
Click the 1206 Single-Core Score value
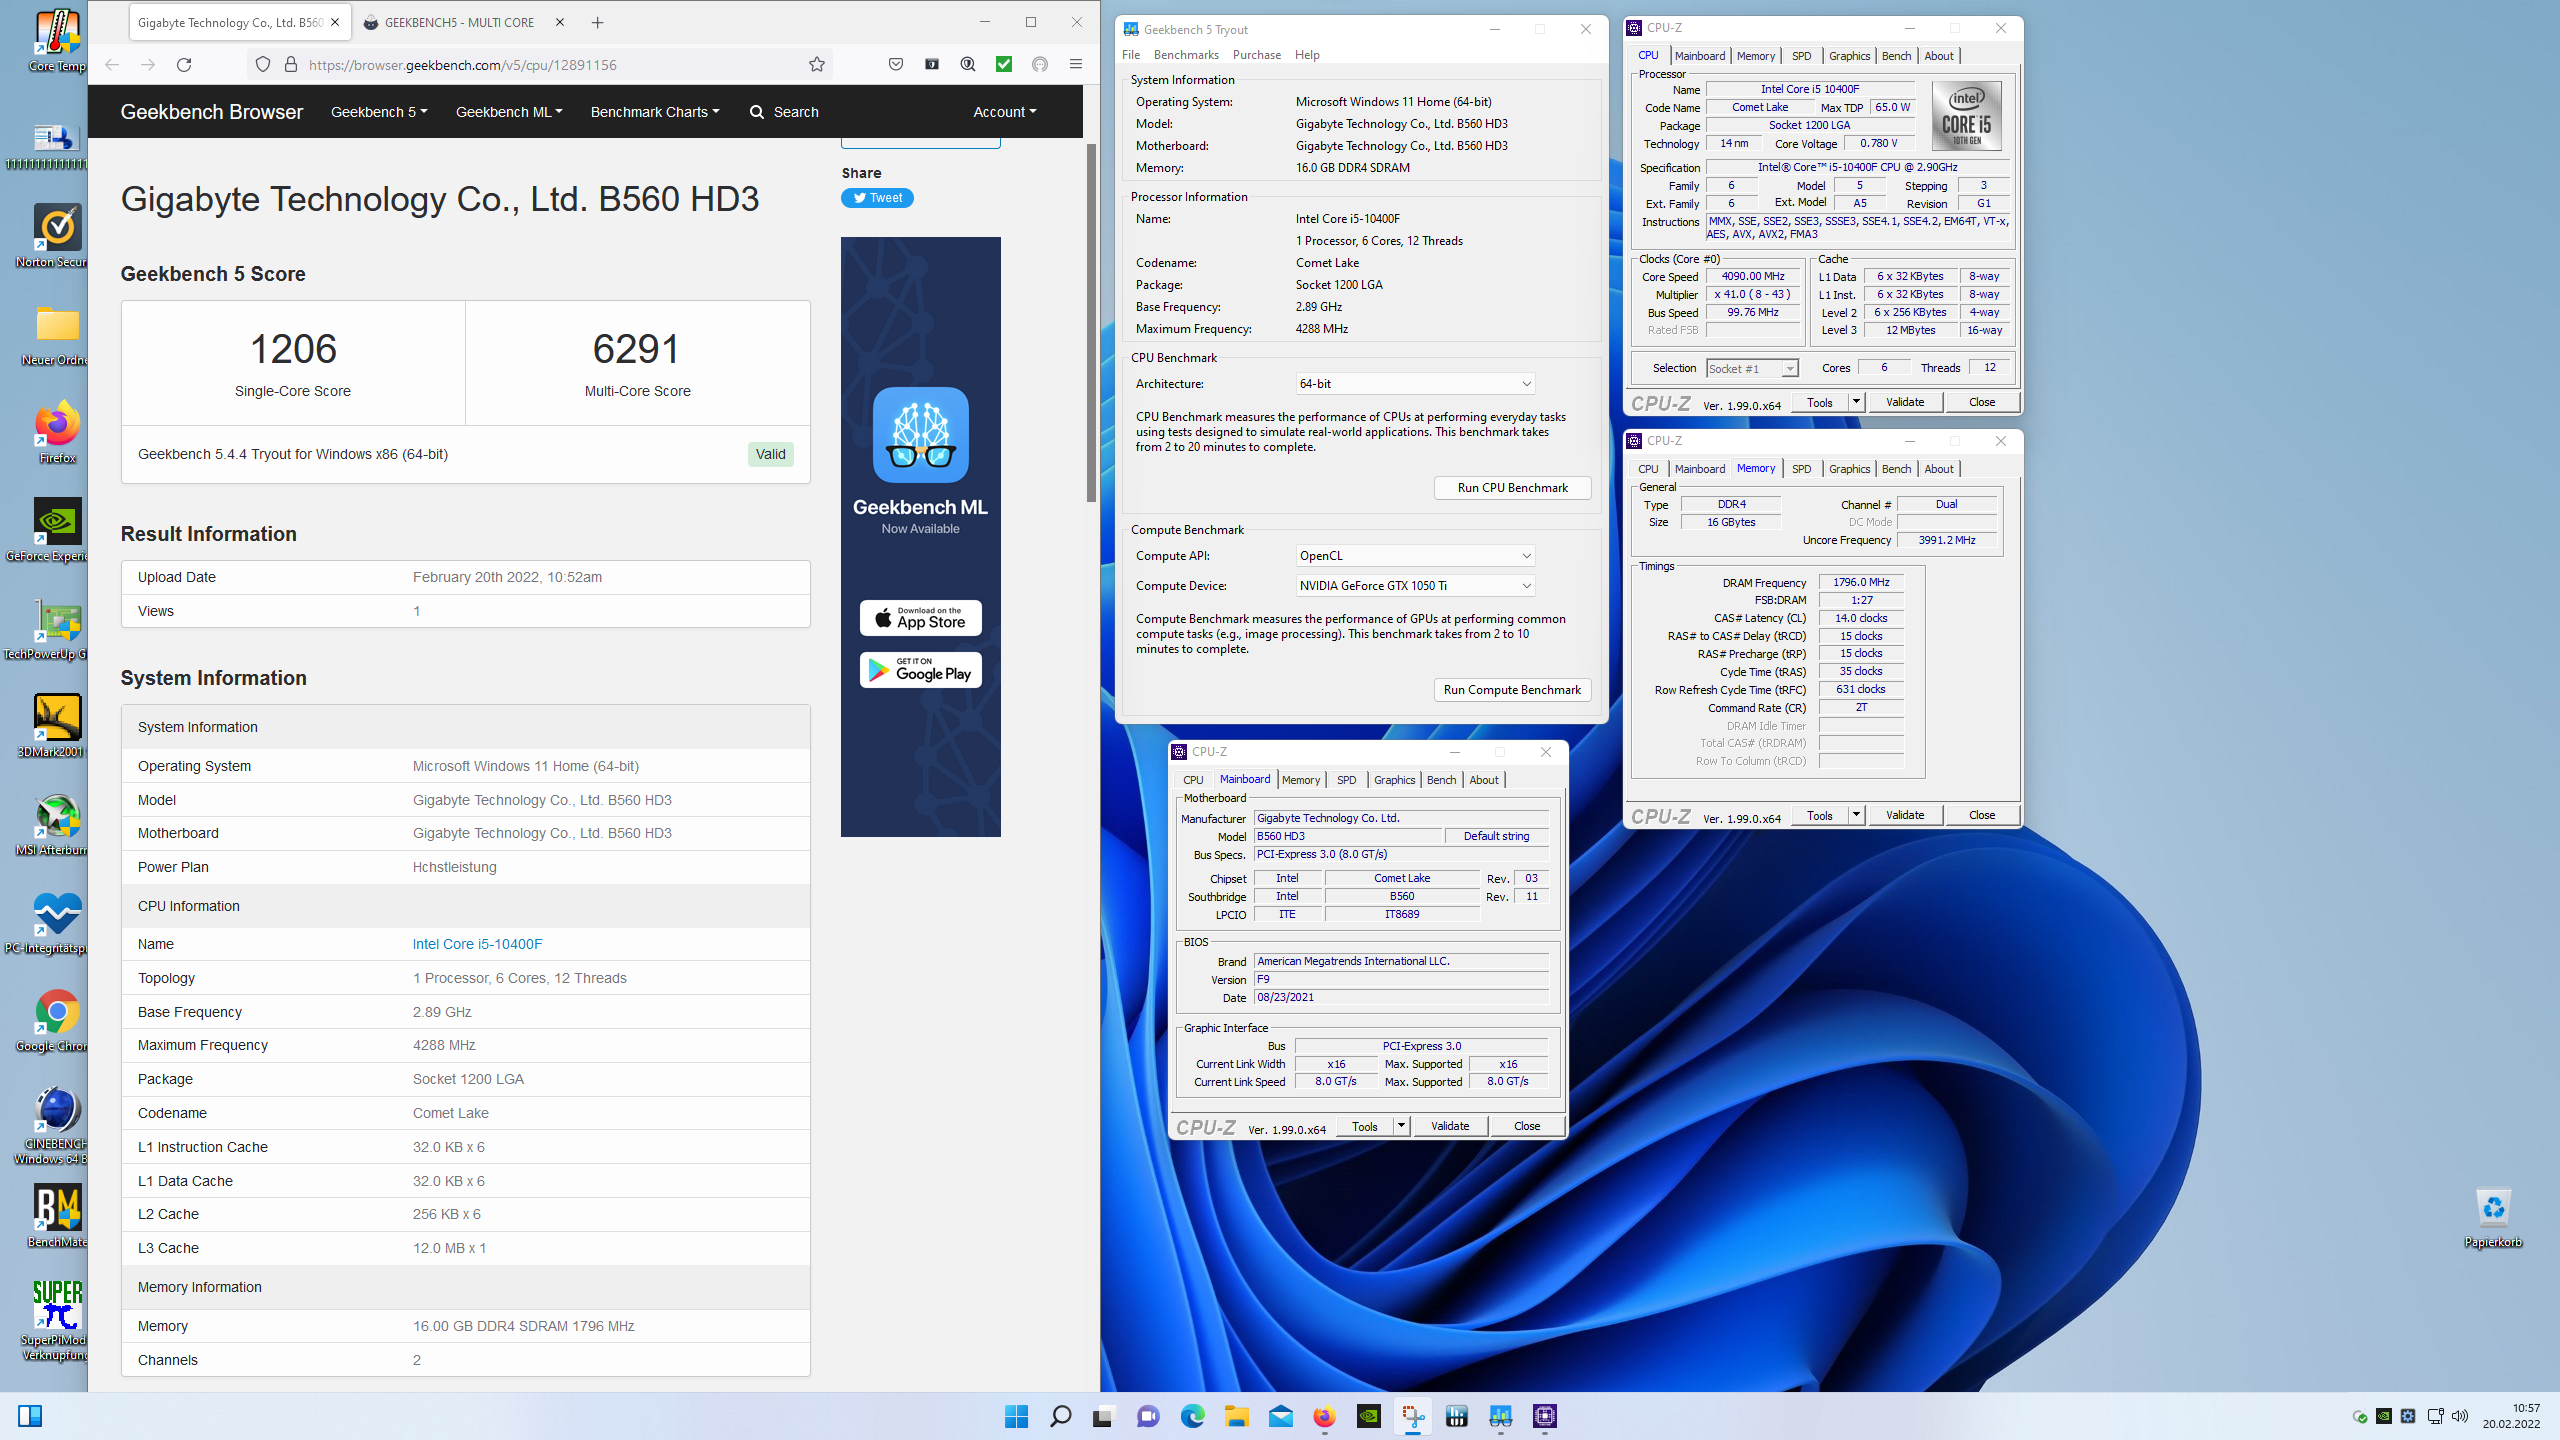coord(293,349)
